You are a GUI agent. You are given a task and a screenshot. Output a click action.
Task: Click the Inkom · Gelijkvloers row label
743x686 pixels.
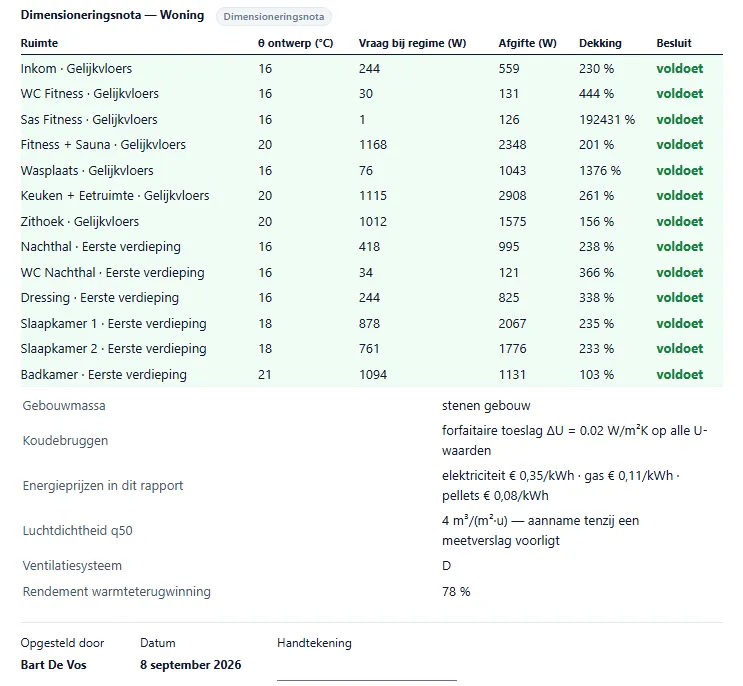(x=76, y=69)
